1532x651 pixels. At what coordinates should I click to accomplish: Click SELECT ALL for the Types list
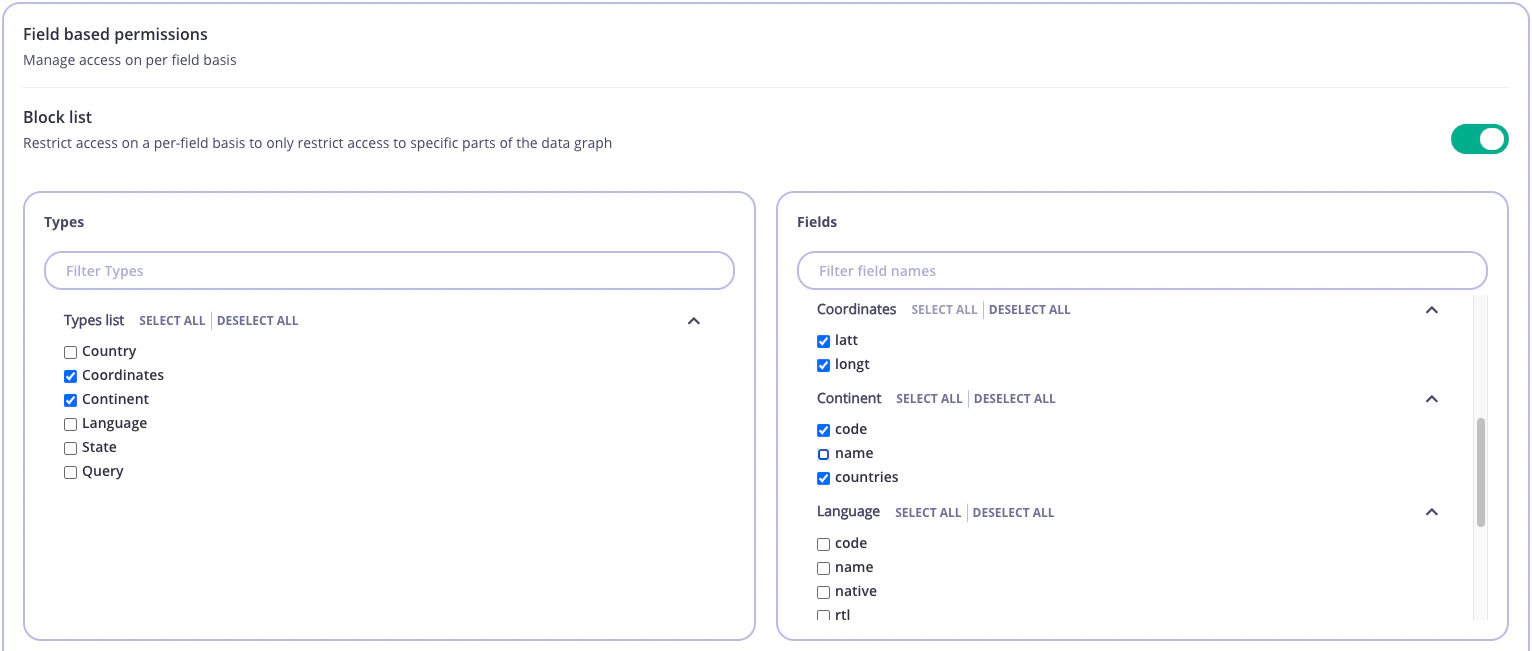[172, 321]
